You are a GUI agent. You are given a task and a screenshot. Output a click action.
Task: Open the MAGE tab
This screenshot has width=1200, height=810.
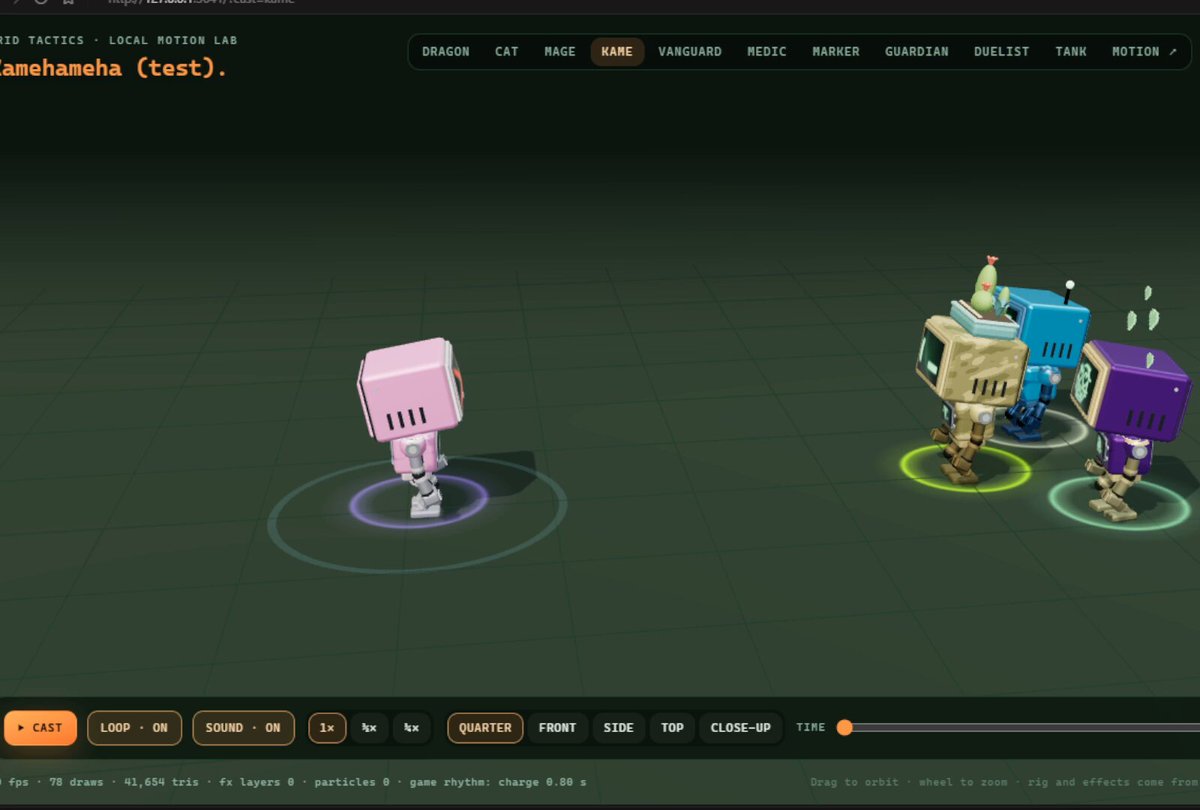click(x=560, y=52)
